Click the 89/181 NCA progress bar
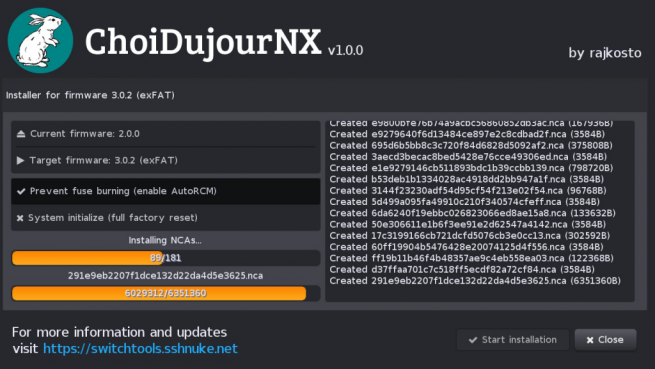The width and height of the screenshot is (655, 369). tap(165, 258)
